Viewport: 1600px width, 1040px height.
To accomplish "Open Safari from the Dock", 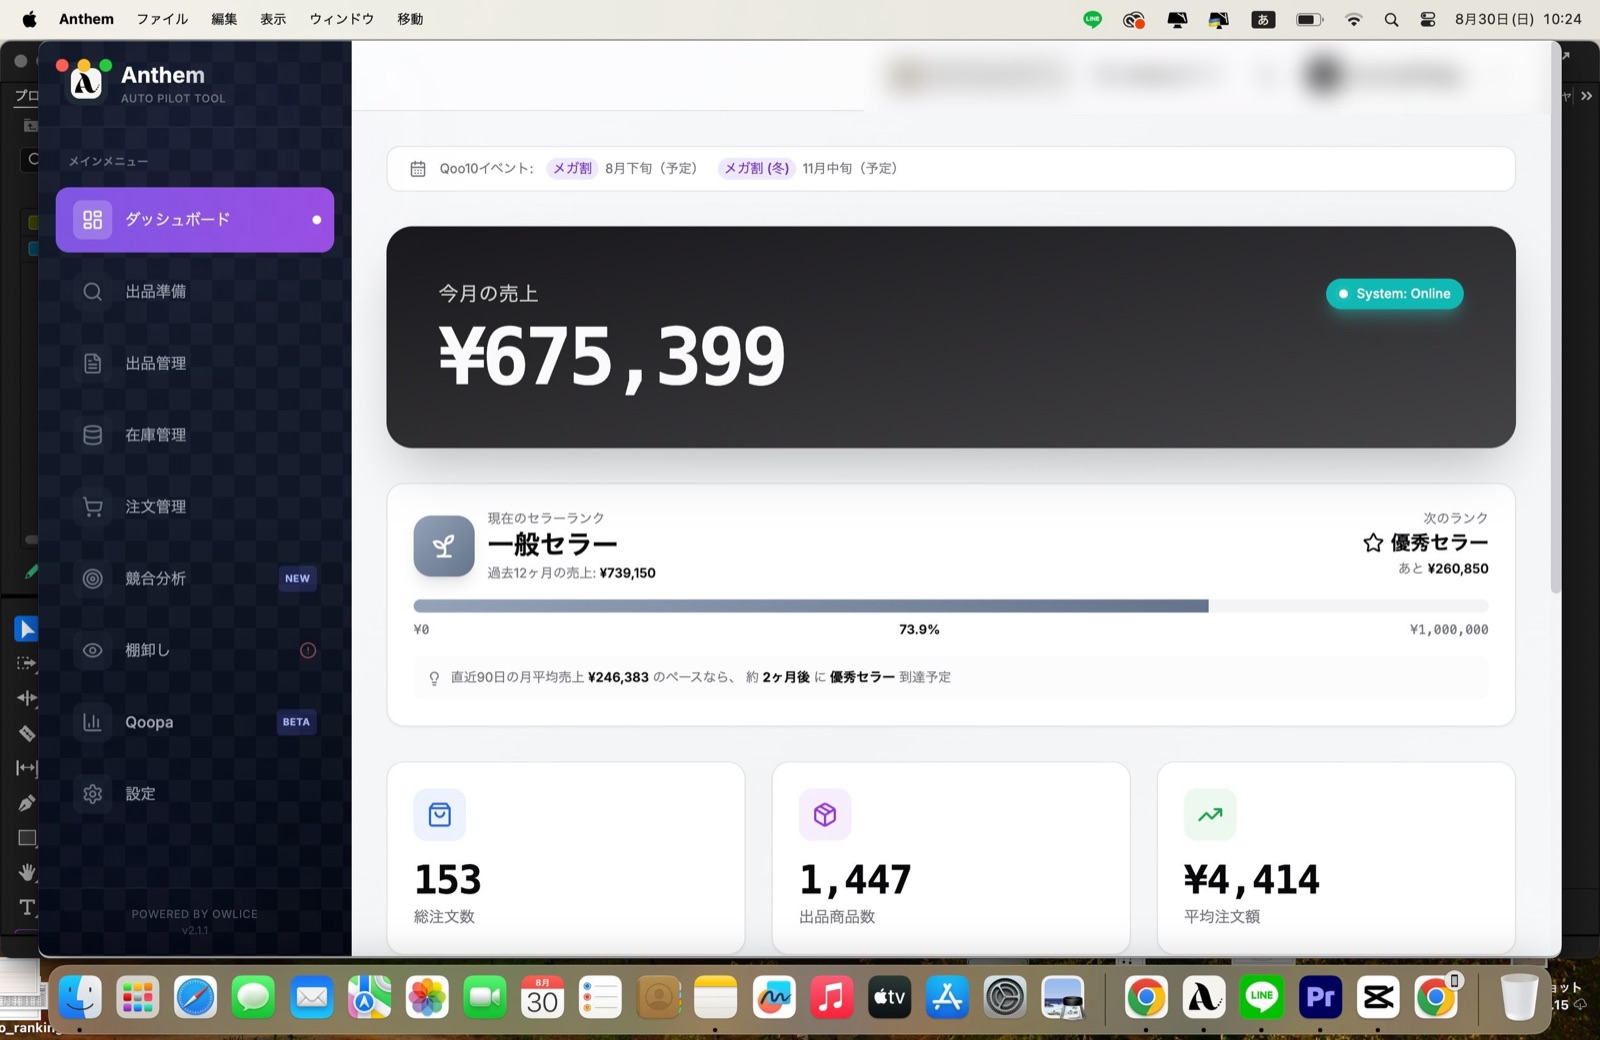I will (195, 997).
